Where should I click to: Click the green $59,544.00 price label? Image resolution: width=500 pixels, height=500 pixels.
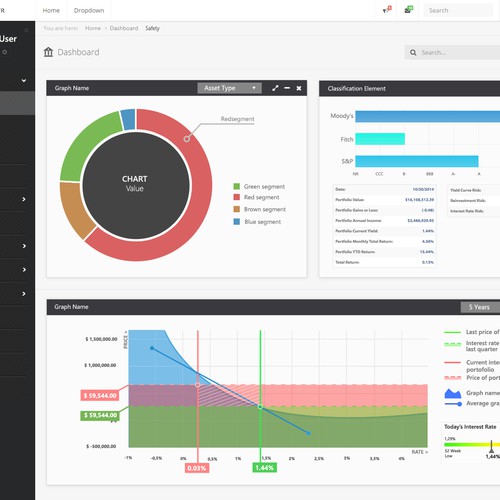(100, 415)
